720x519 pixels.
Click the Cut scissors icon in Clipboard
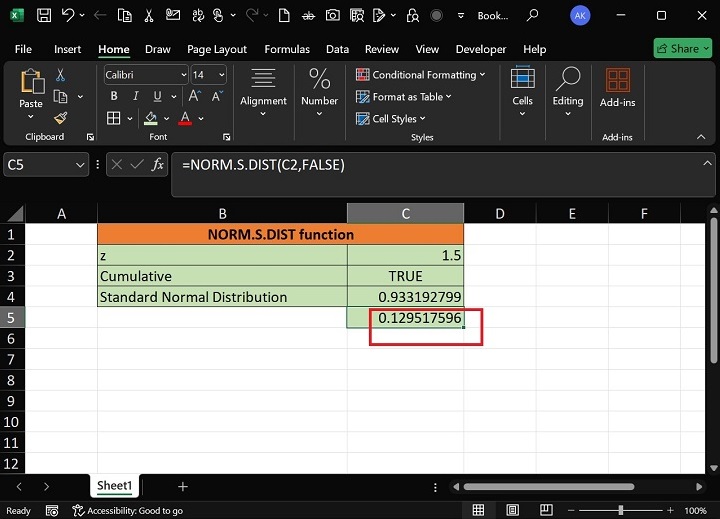(60, 75)
